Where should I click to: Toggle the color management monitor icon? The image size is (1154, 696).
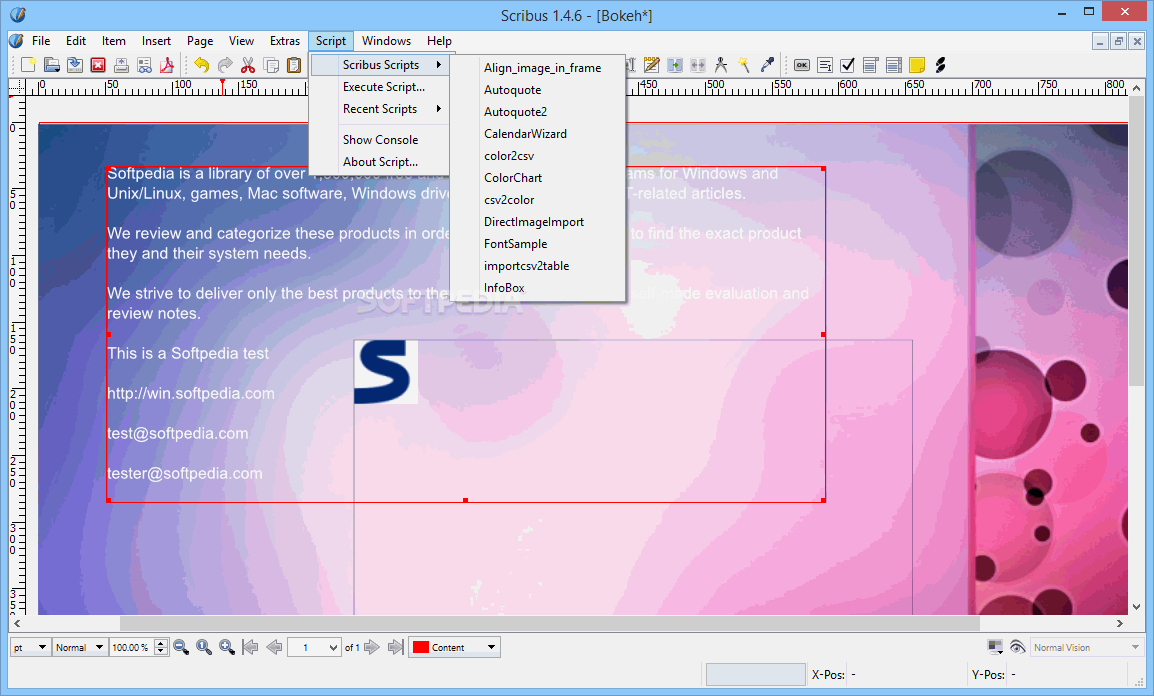(x=995, y=647)
